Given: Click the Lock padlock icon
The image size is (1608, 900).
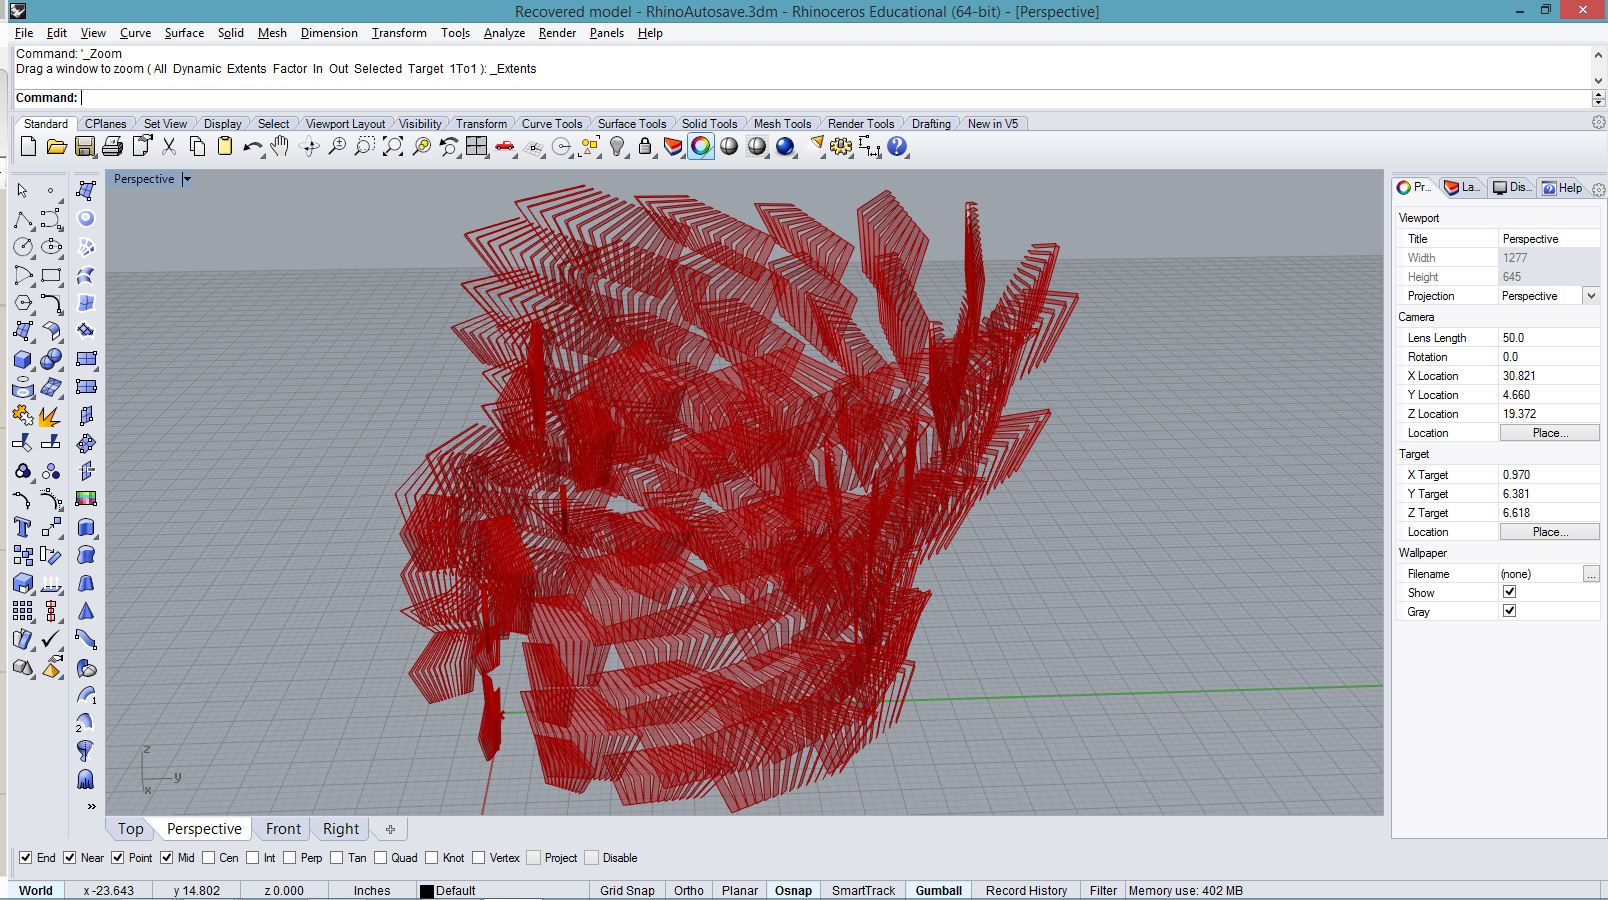Looking at the screenshot, I should coord(645,147).
